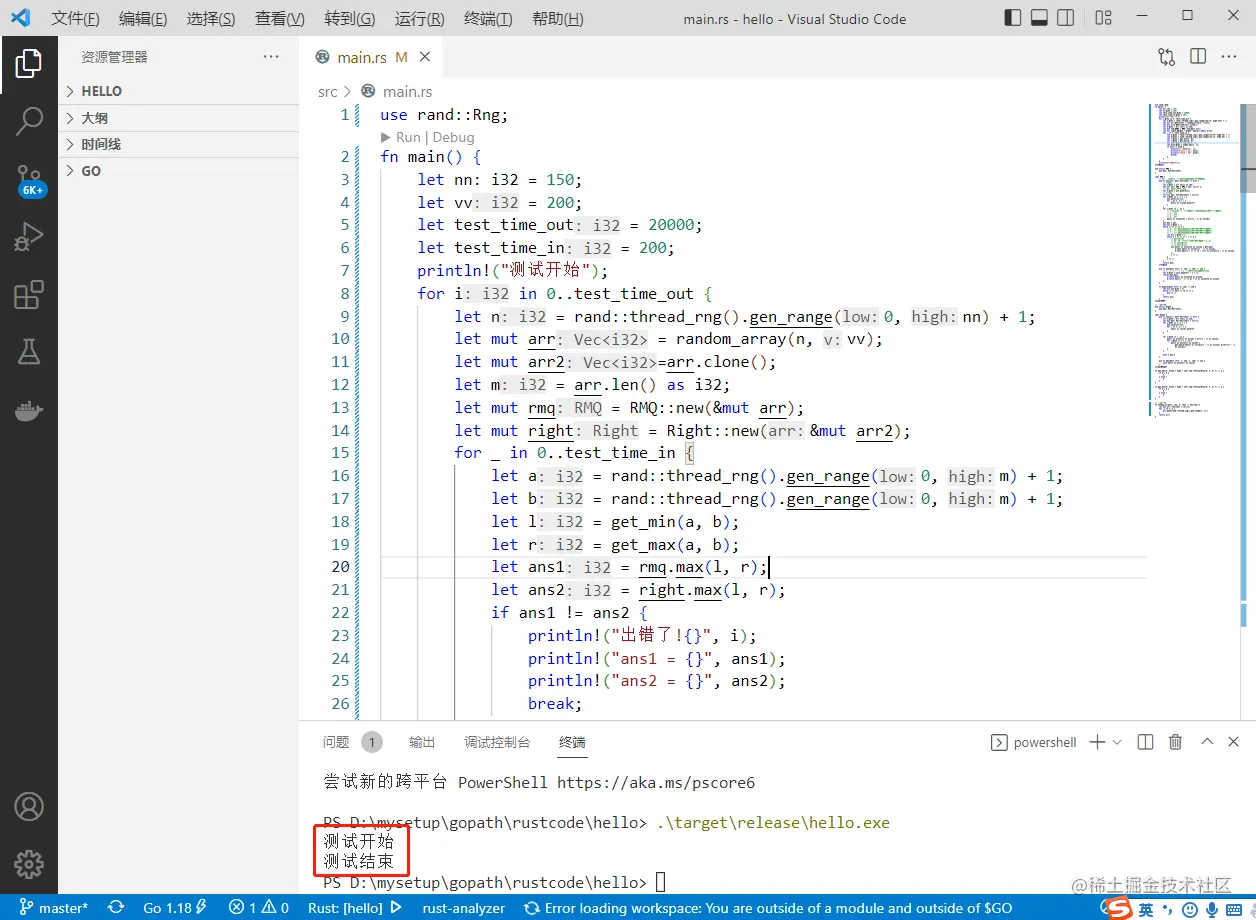Open the Docker view
Screen dimensions: 1256x920
coord(29,410)
